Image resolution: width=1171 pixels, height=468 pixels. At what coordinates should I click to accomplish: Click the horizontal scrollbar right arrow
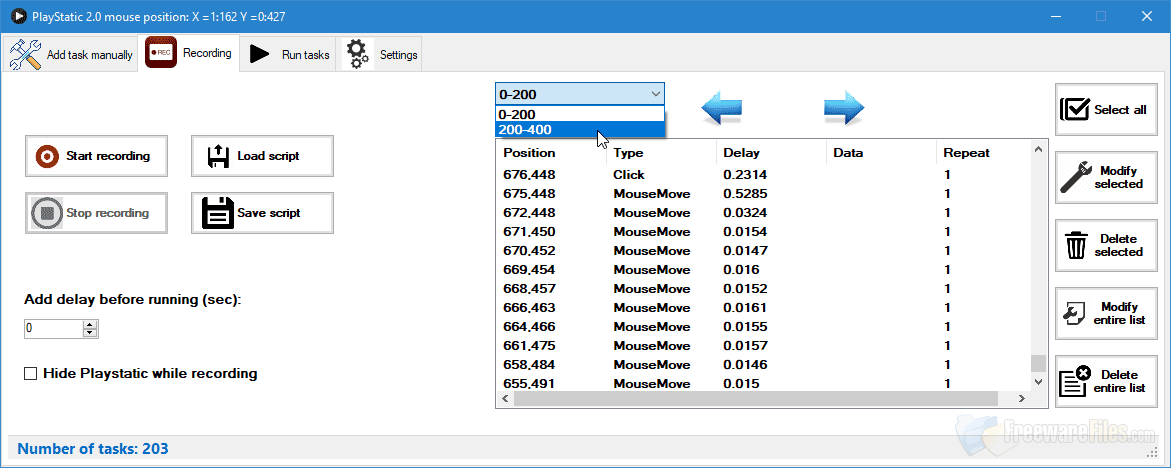tap(1023, 399)
